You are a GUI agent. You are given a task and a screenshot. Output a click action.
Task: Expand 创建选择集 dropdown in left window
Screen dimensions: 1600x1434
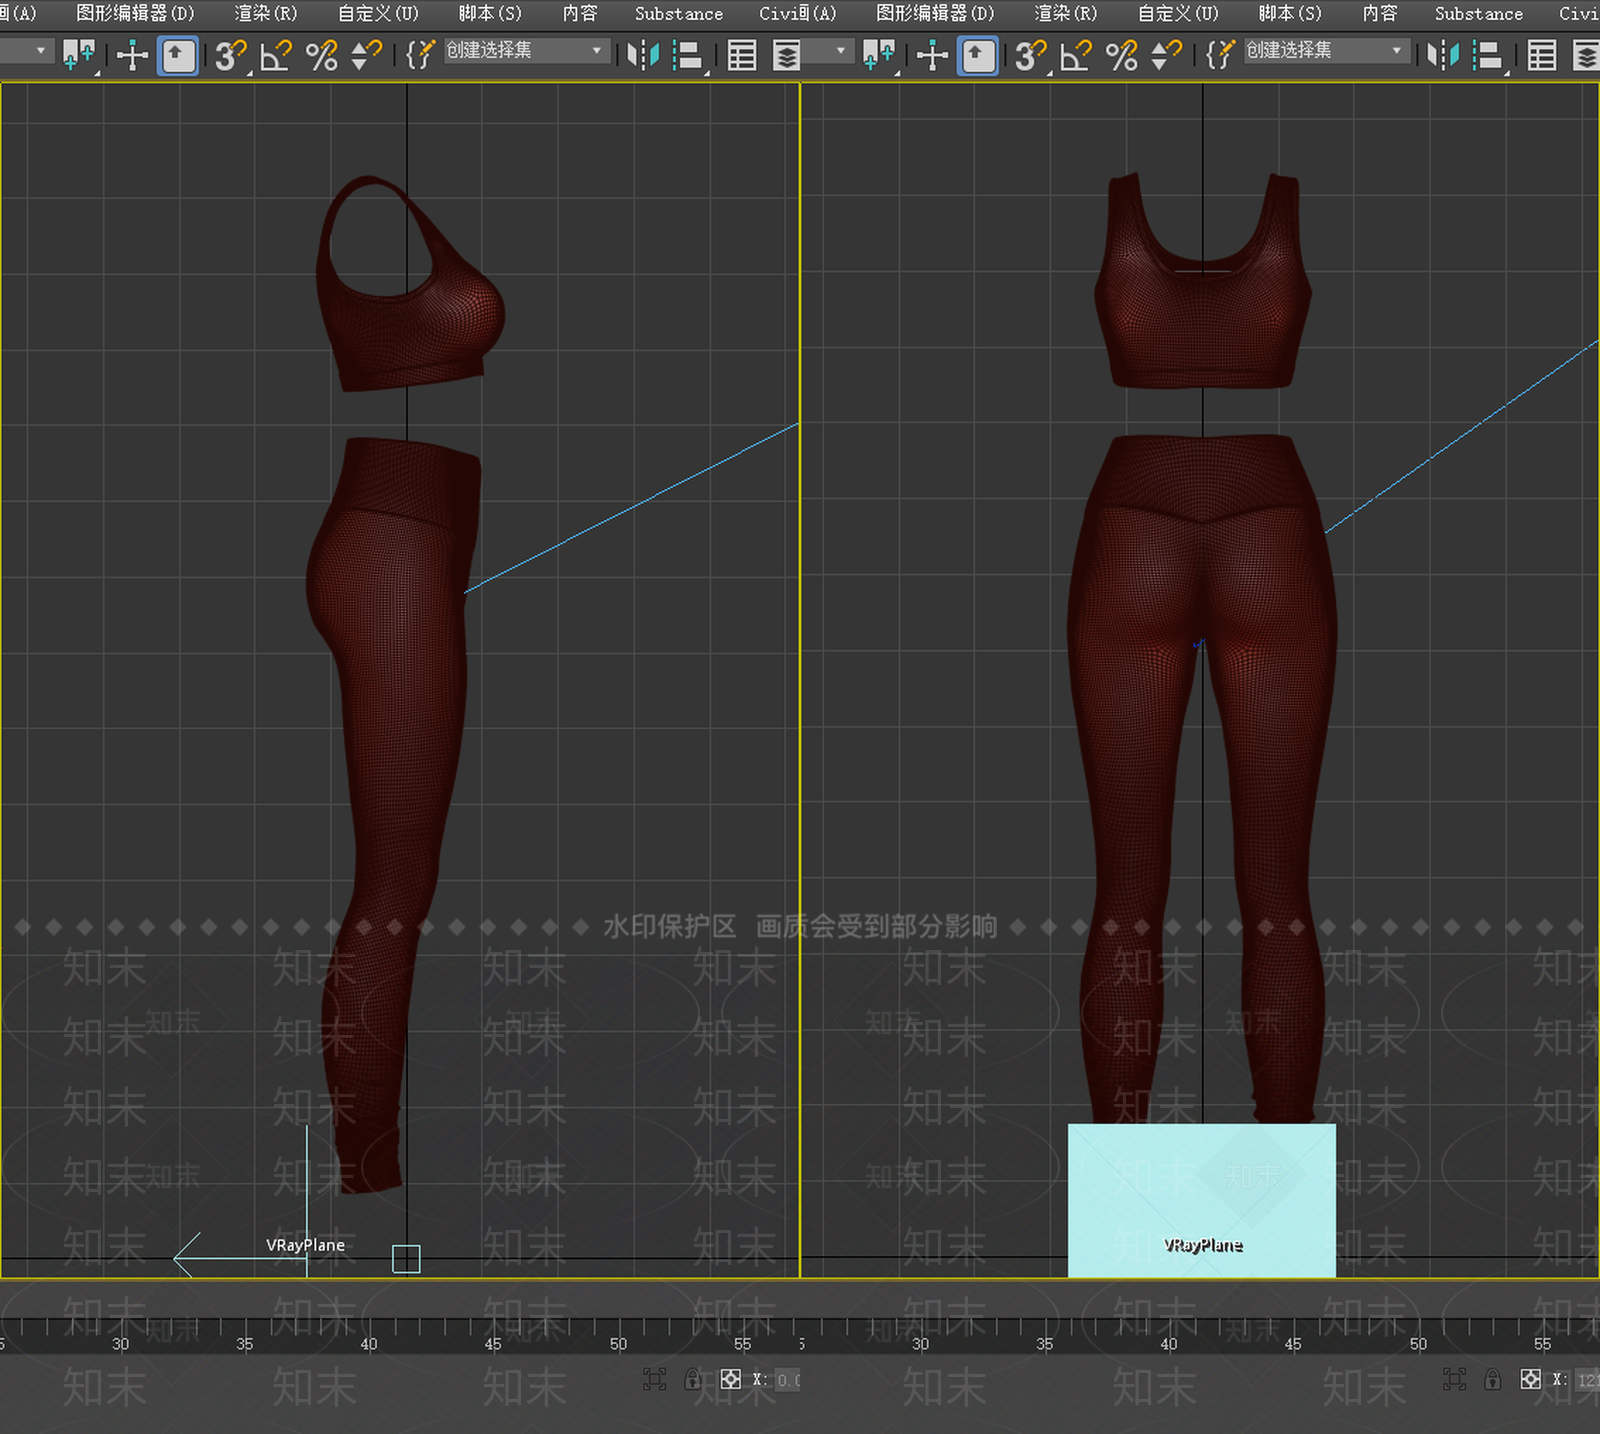click(x=597, y=50)
